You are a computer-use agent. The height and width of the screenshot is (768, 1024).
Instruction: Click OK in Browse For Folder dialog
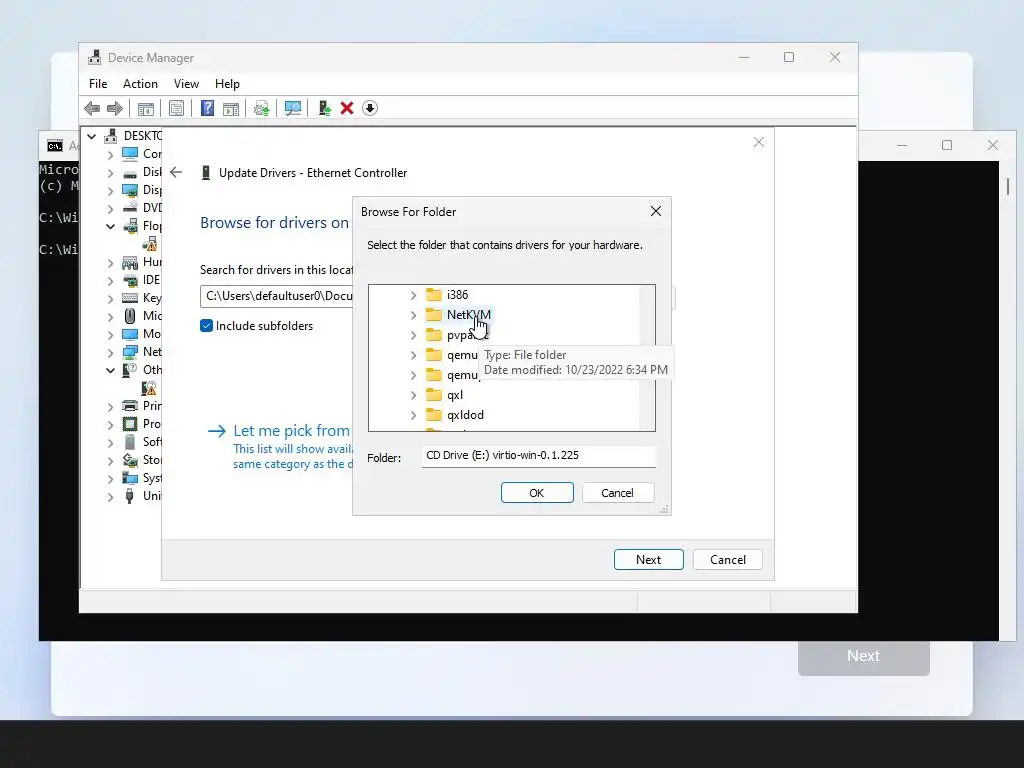click(x=537, y=493)
